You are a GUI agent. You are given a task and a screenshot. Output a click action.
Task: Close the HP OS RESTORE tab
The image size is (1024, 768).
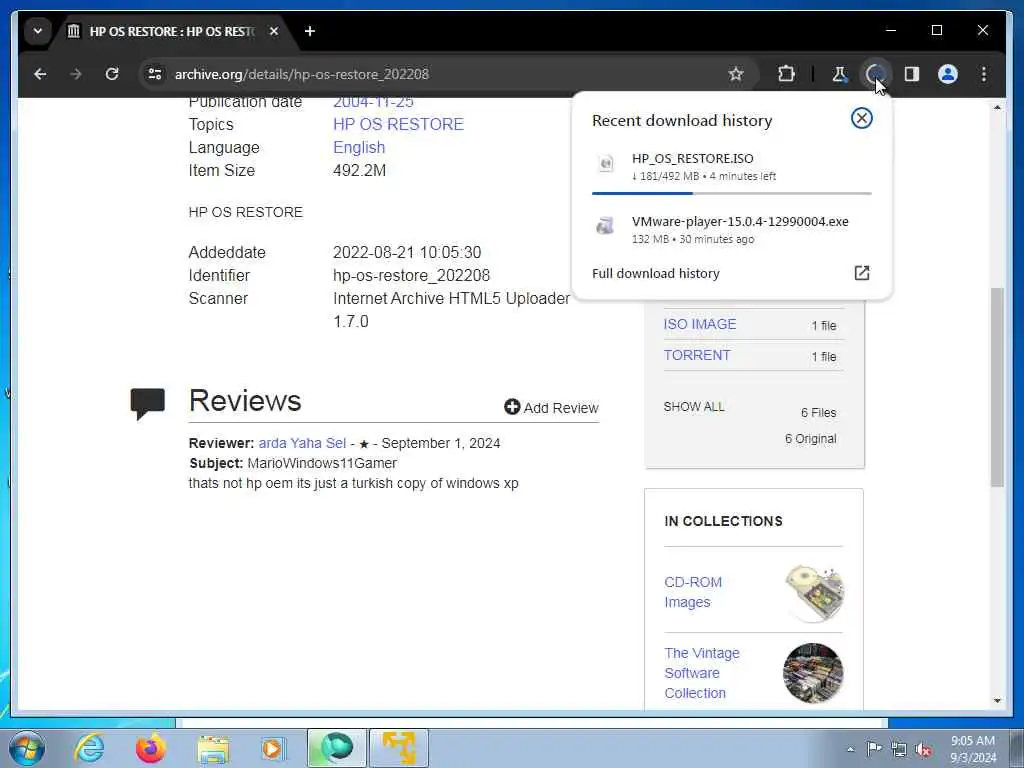coord(274,31)
